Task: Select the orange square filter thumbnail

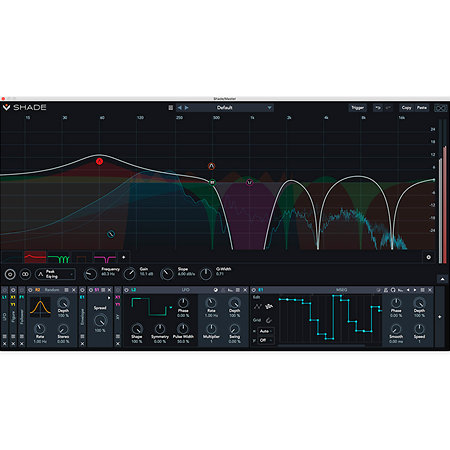Action: click(x=82, y=257)
